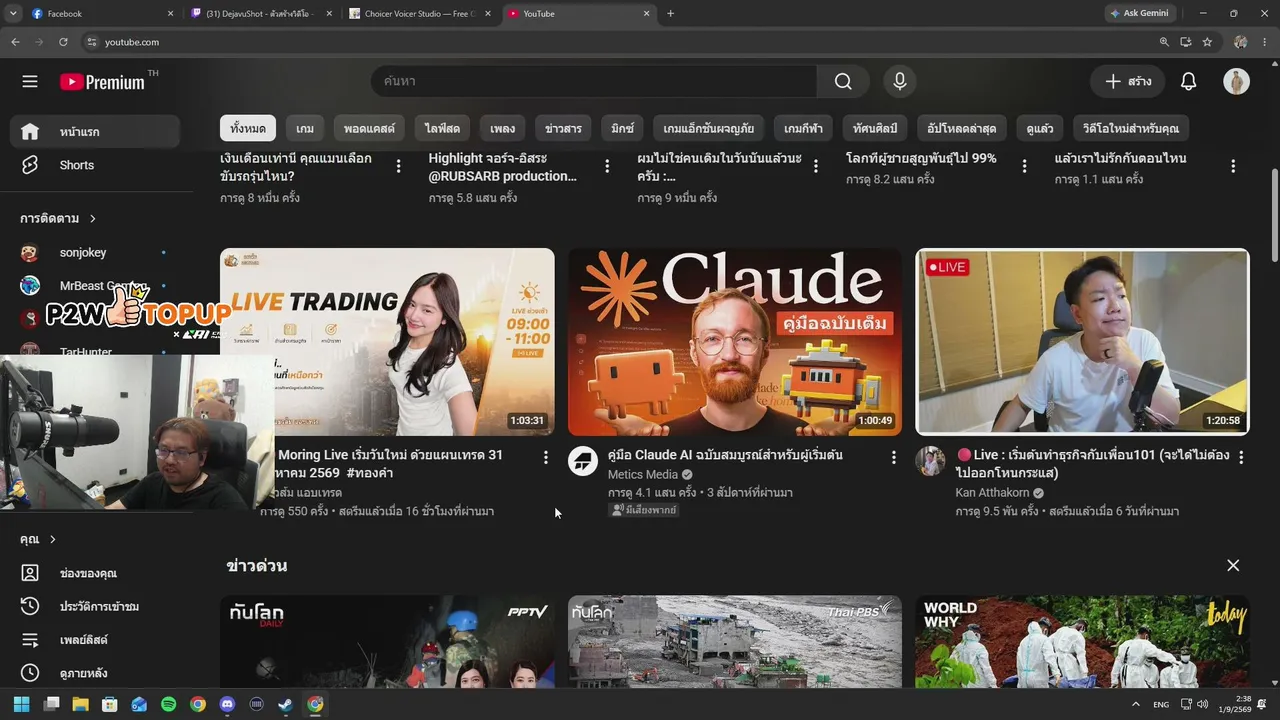This screenshot has width=1280, height=720.
Task: Open the คู่มือ Claude AI video title
Action: [725, 455]
